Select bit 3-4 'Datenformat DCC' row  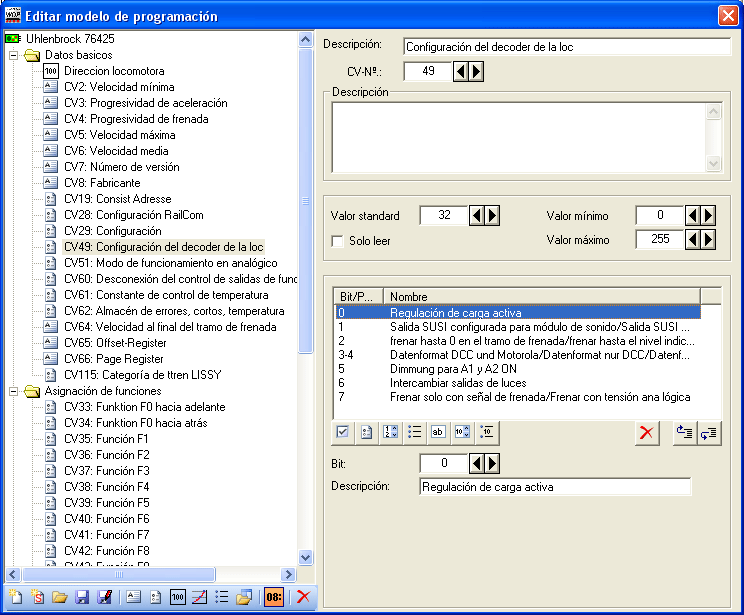517,355
